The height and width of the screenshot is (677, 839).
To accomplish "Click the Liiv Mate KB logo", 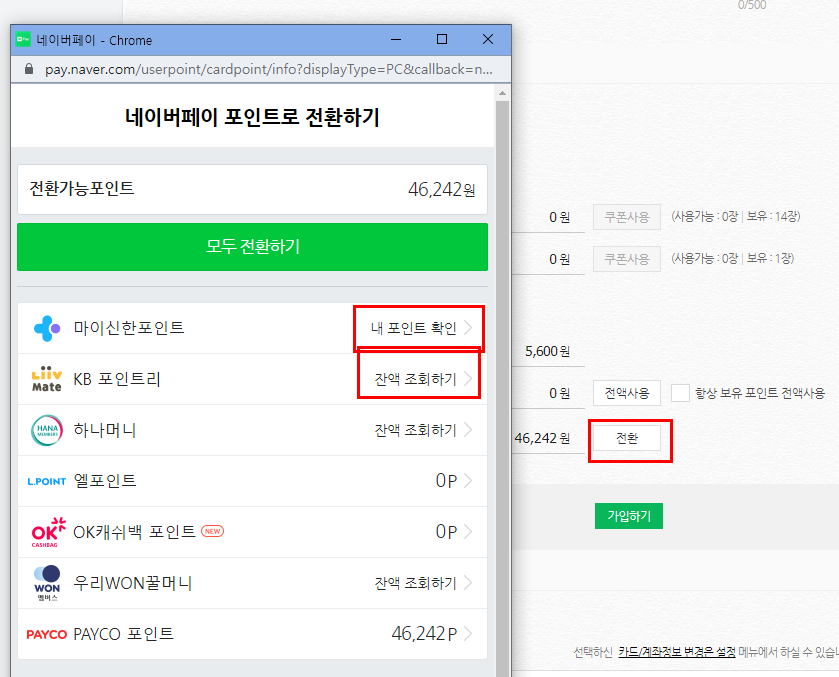I will [x=47, y=379].
